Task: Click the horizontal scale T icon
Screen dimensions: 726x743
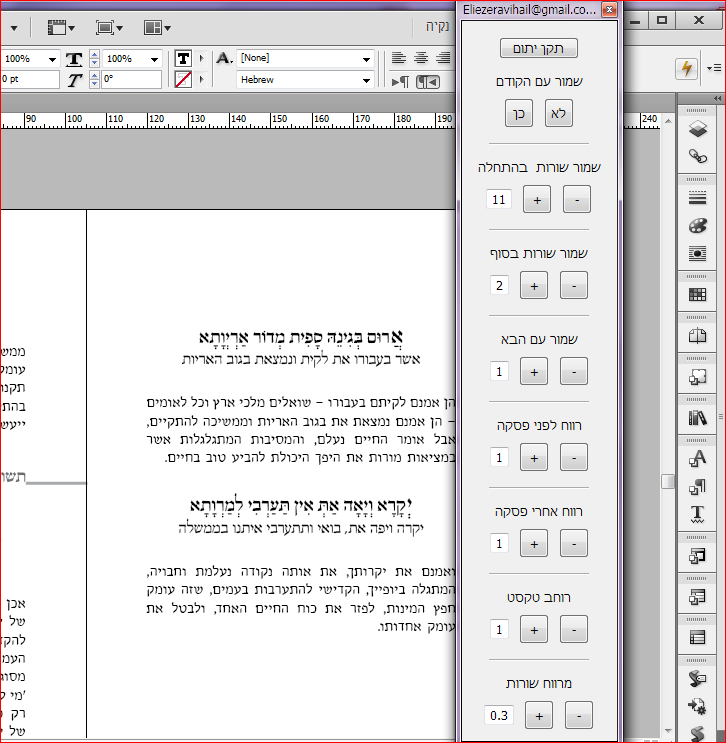Action: coord(74,59)
